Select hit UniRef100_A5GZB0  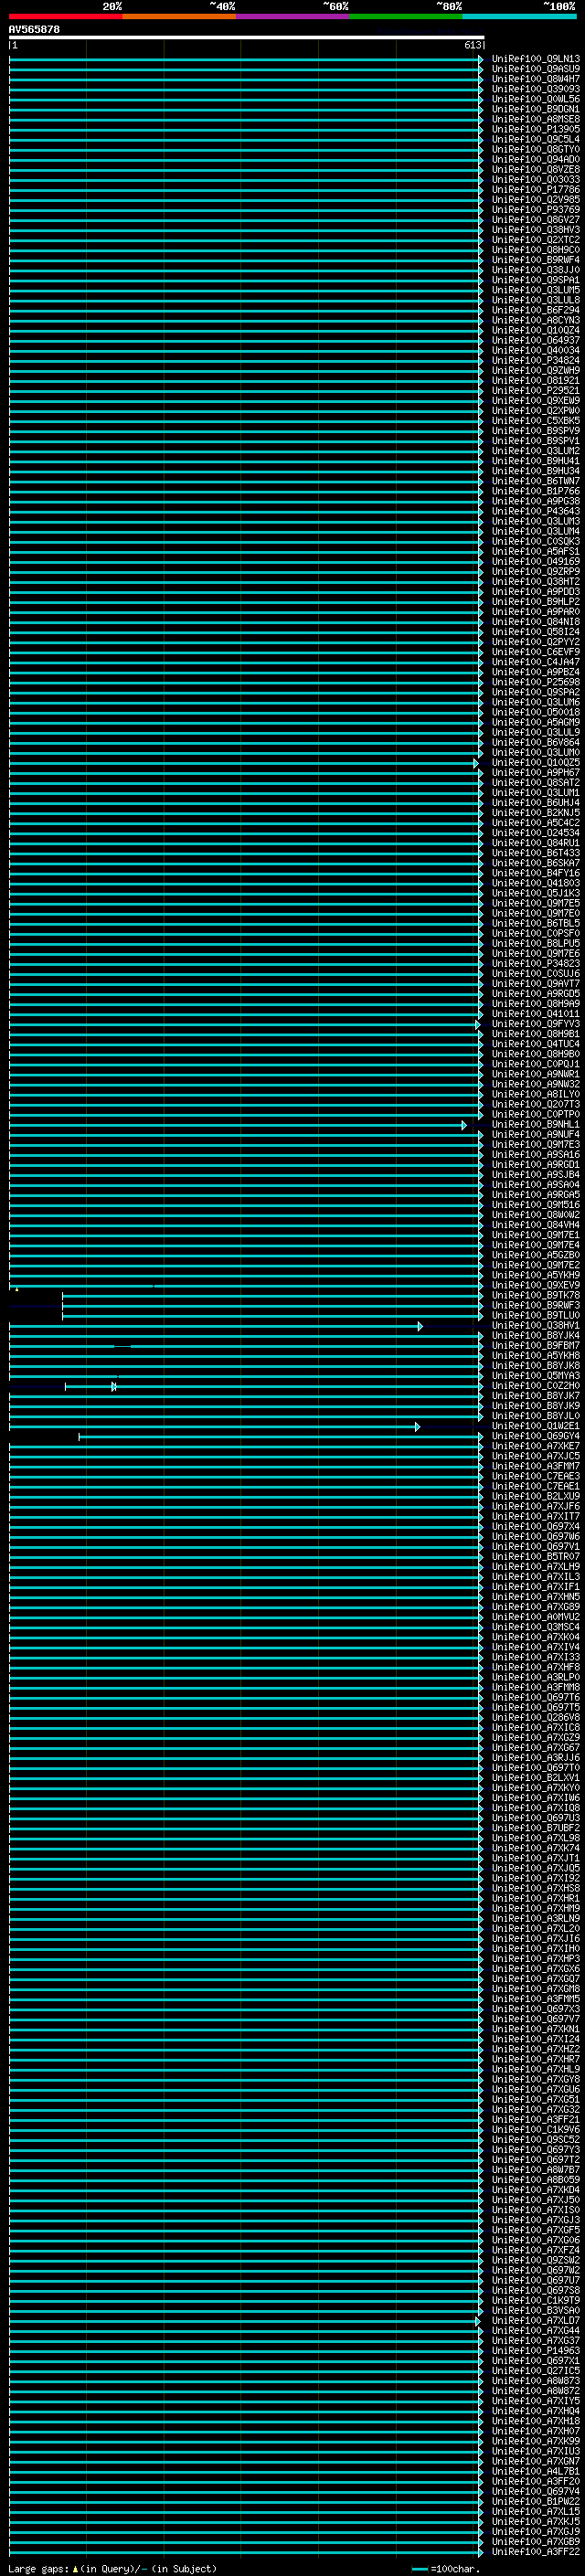coord(536,1255)
